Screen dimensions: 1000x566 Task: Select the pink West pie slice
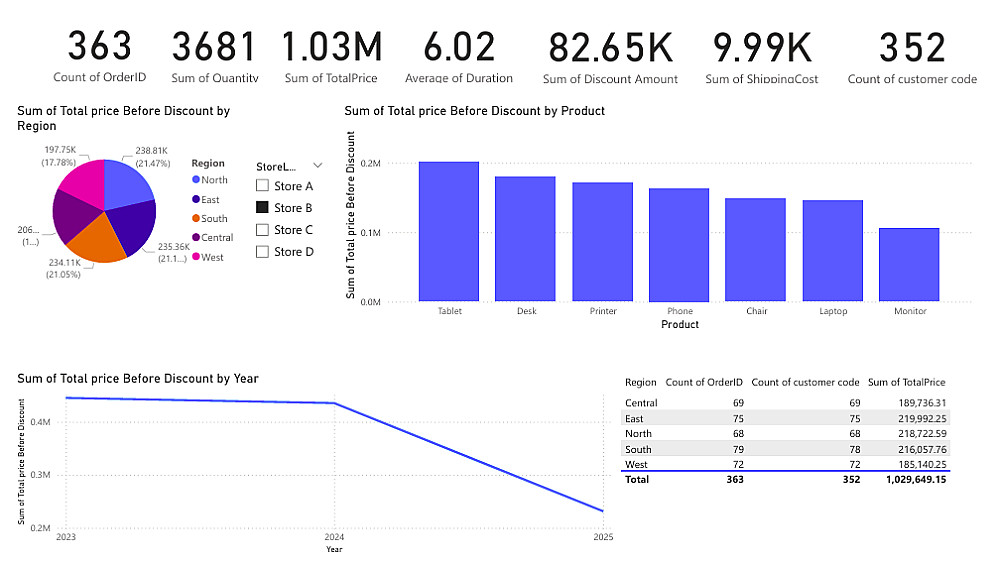[x=87, y=182]
